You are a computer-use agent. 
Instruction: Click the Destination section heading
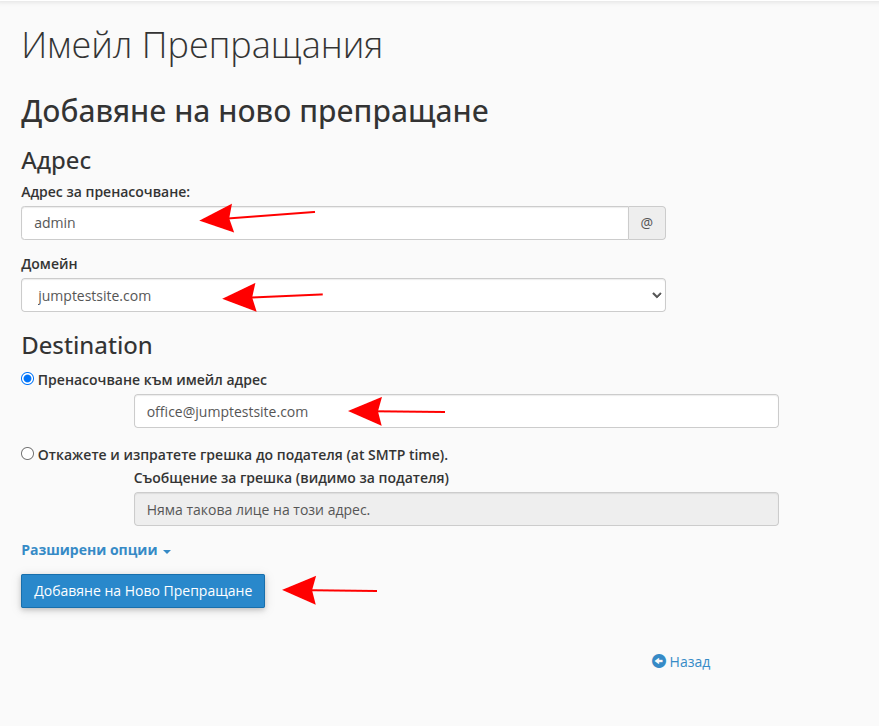(87, 345)
